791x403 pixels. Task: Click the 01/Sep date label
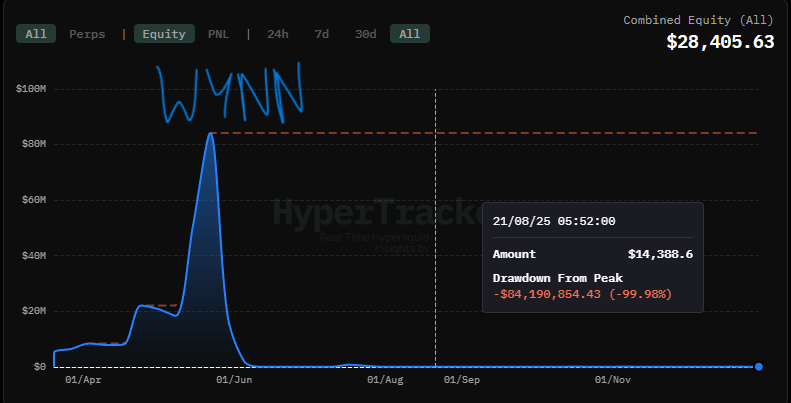coord(462,380)
